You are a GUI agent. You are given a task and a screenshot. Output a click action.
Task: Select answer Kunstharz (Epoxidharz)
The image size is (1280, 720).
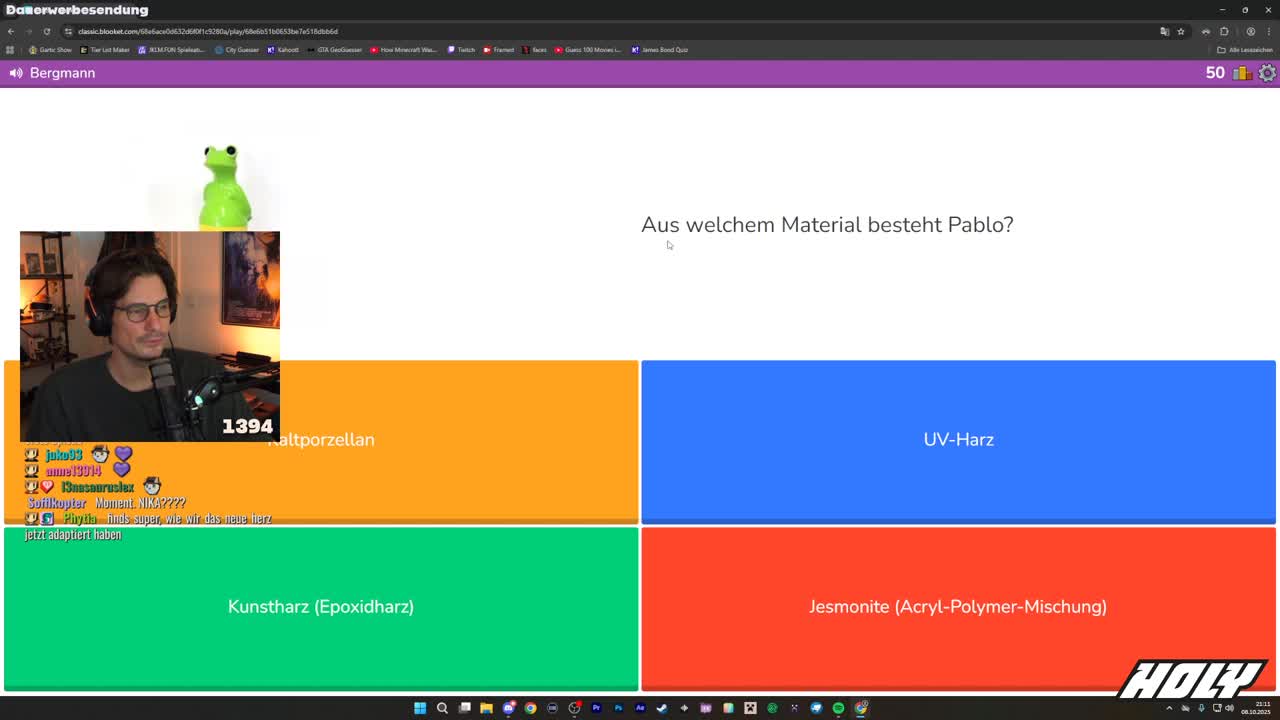point(321,607)
